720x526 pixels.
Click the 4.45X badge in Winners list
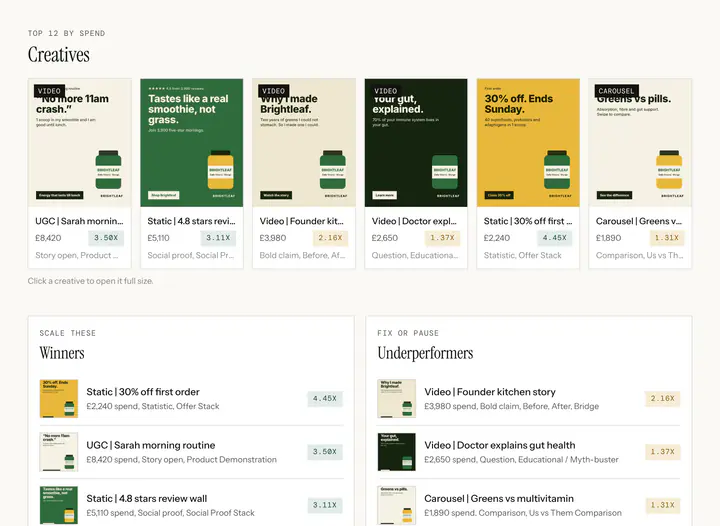pos(325,398)
